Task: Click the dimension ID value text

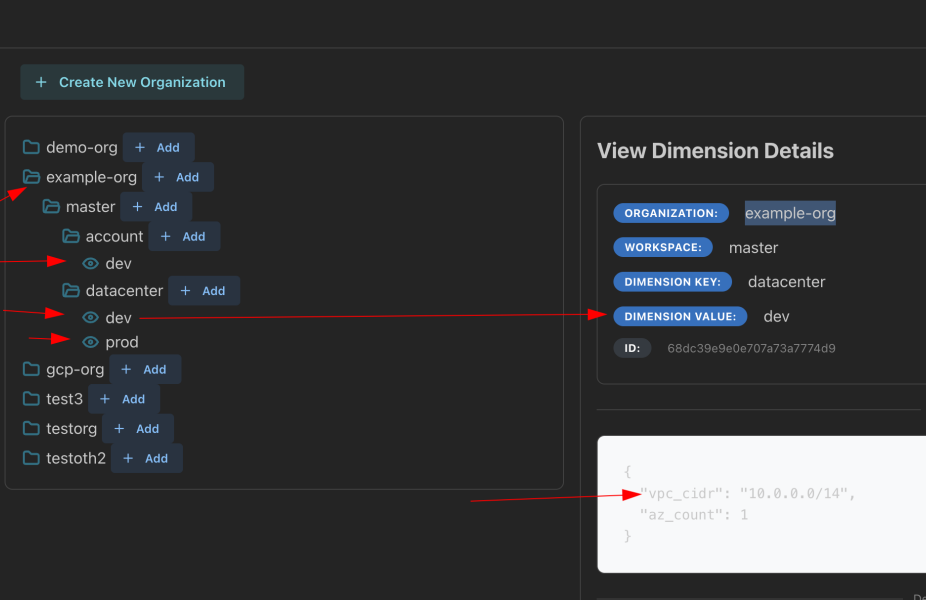Action: click(x=751, y=348)
